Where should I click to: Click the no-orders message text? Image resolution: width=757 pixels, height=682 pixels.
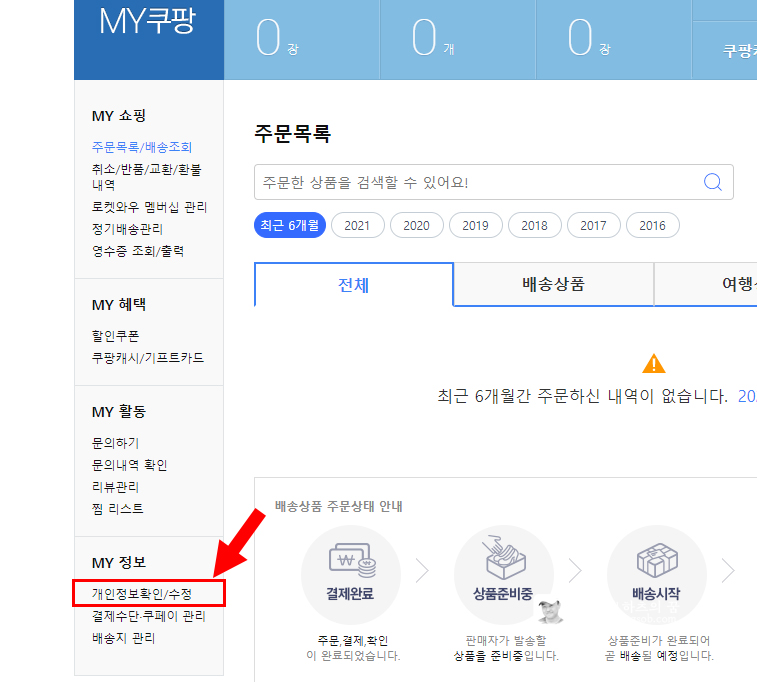[x=582, y=396]
